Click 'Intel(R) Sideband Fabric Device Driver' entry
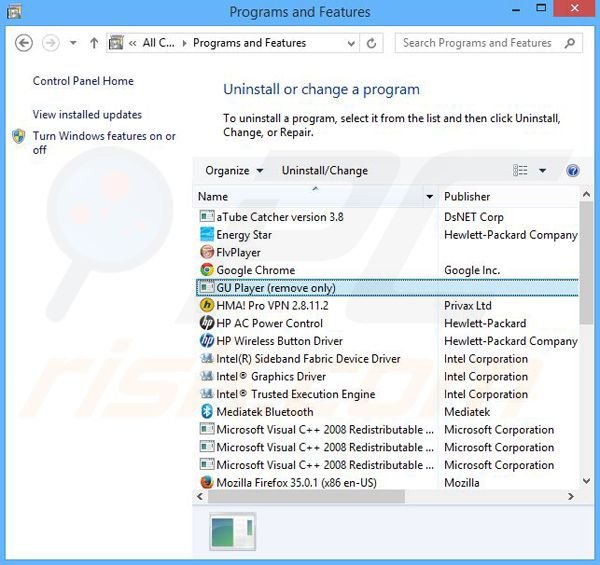The width and height of the screenshot is (600, 565). click(308, 358)
